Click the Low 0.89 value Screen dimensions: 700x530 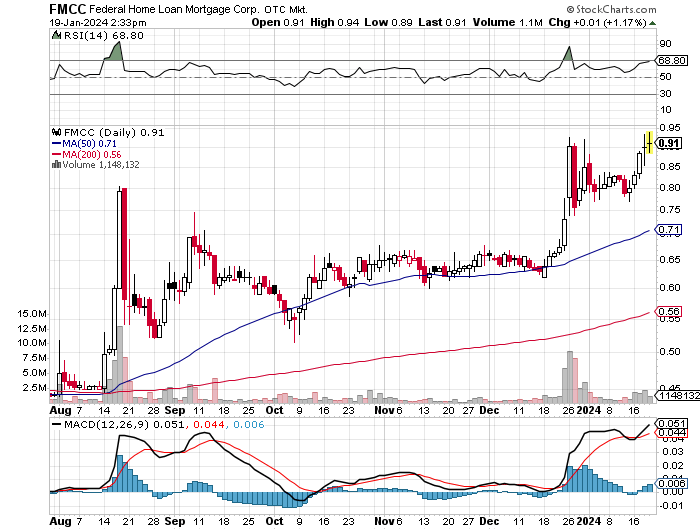tap(388, 22)
